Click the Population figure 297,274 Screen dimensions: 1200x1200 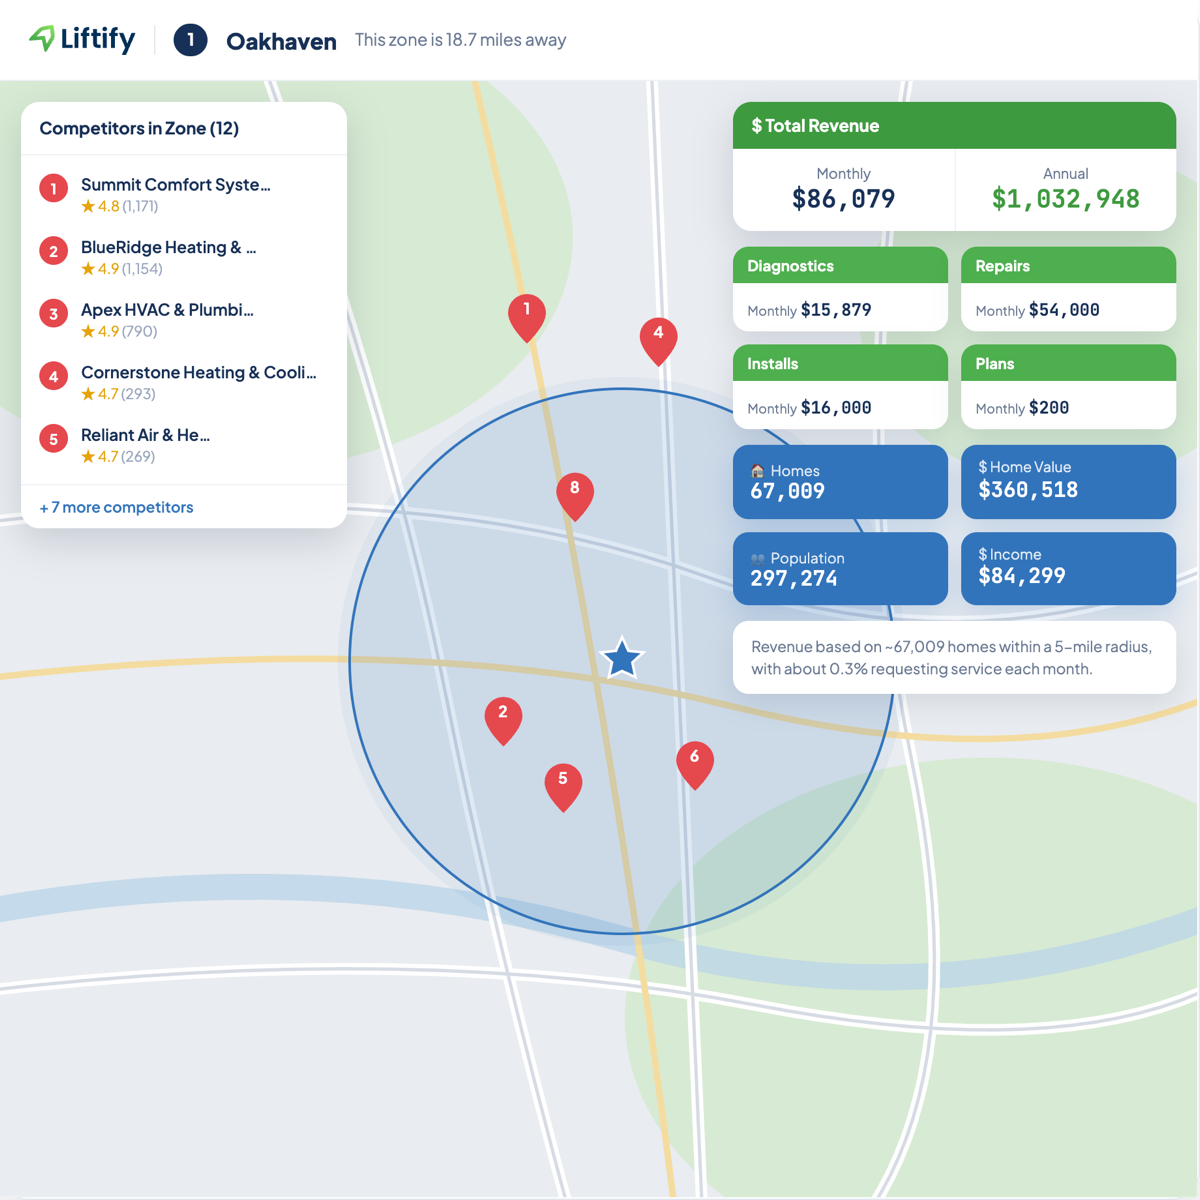[x=793, y=578]
